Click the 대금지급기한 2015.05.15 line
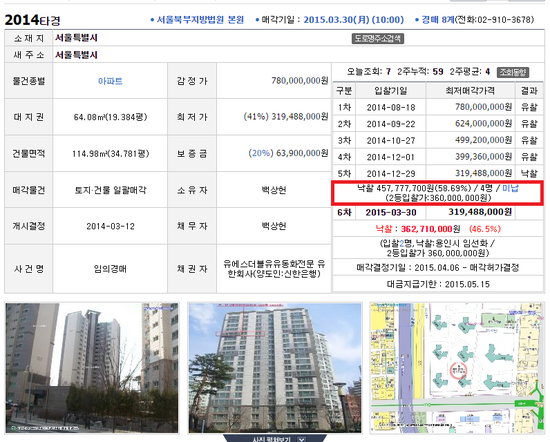550x442 pixels. (x=438, y=284)
